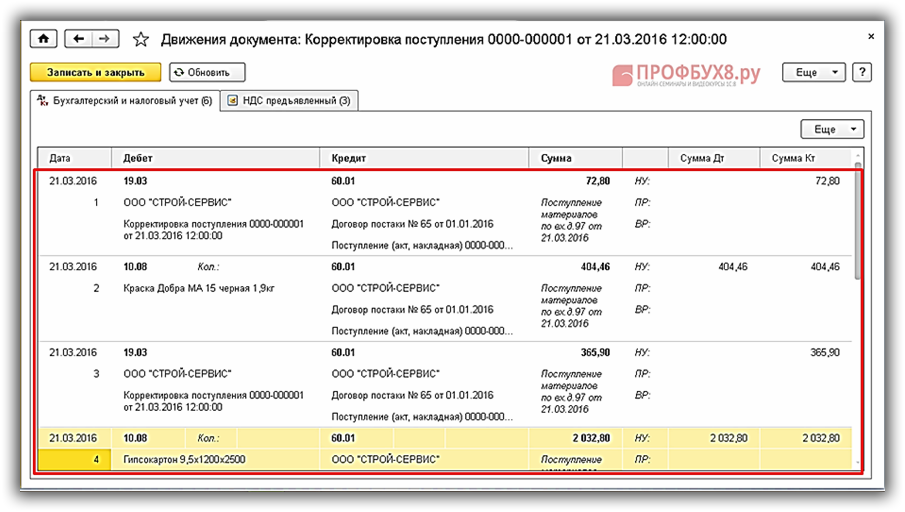Open top toolbar Еще dropdown

(x=814, y=72)
